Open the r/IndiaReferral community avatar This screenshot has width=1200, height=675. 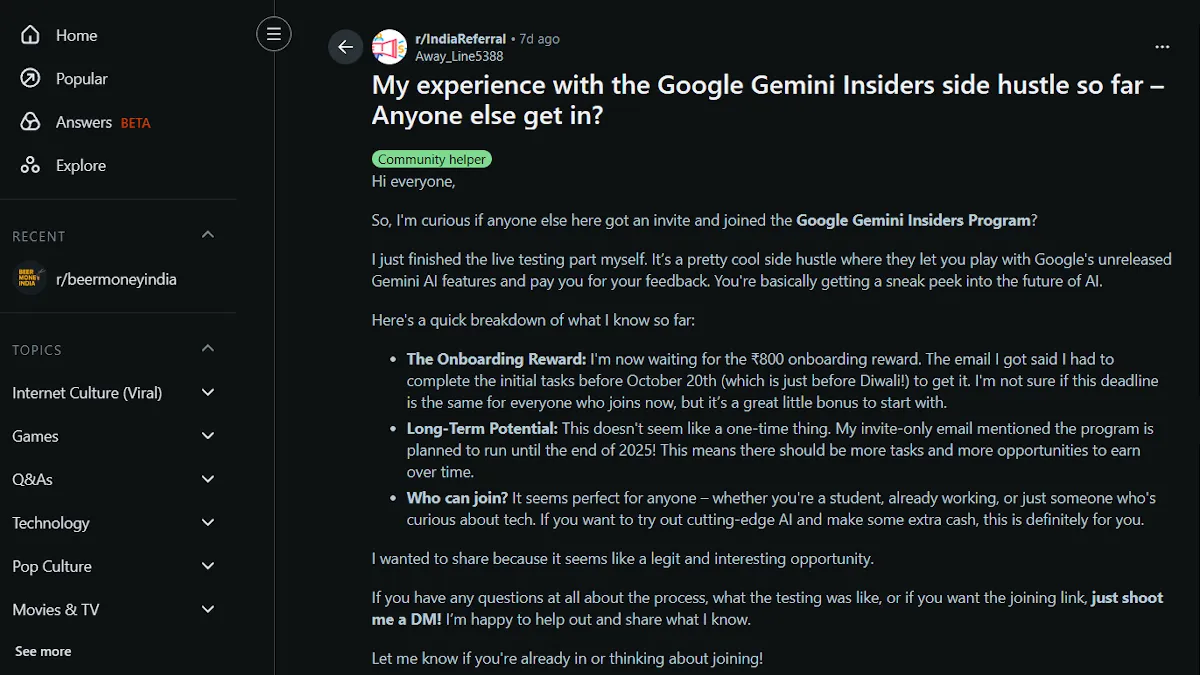(389, 46)
